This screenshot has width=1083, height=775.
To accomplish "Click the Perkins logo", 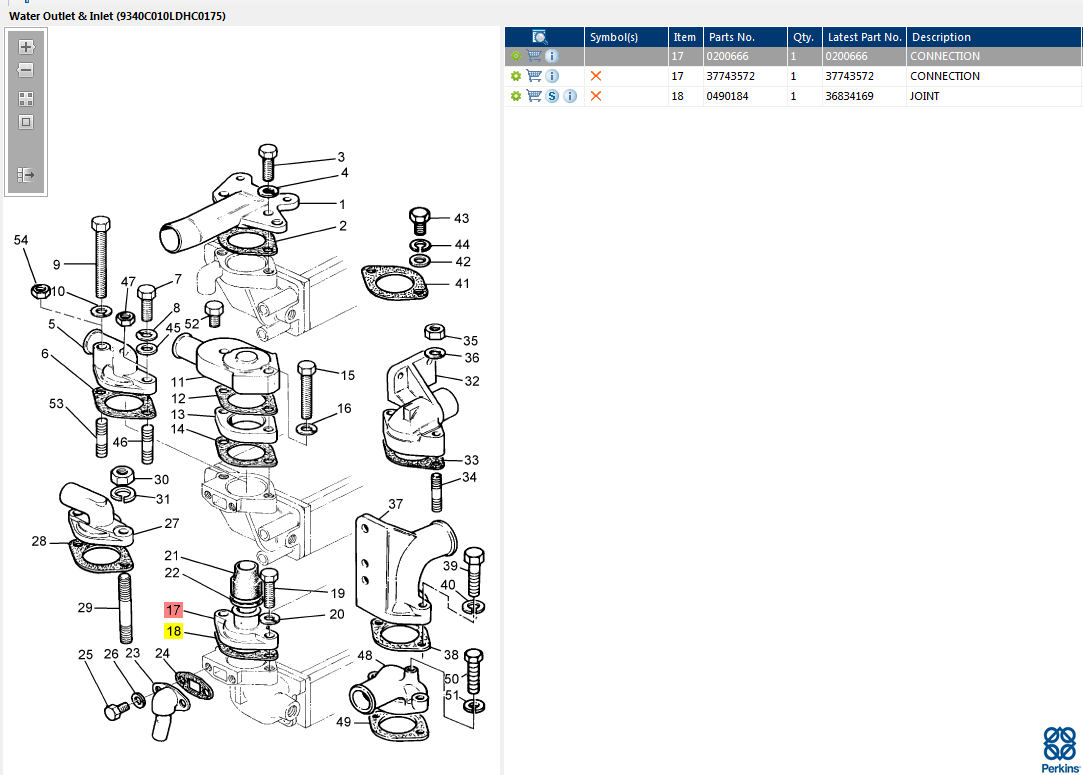I will 1059,750.
